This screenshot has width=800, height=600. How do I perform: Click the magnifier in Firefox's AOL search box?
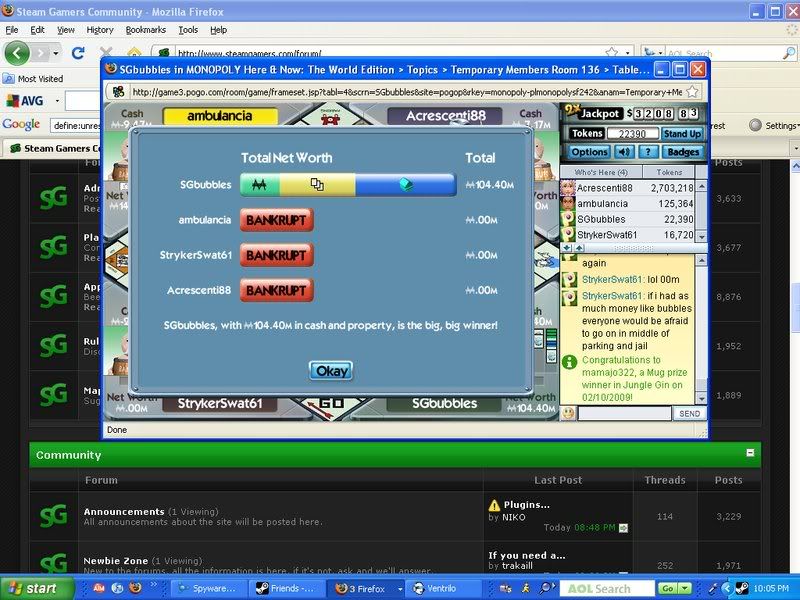click(x=789, y=53)
